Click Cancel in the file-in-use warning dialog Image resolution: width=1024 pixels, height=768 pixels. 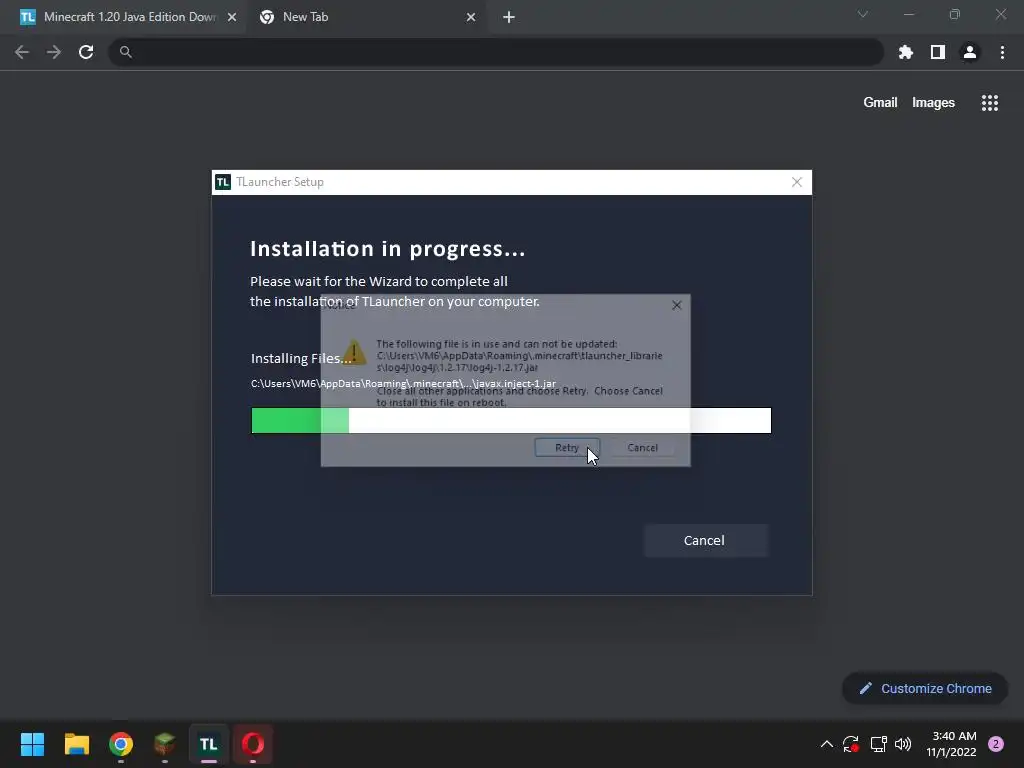click(643, 447)
